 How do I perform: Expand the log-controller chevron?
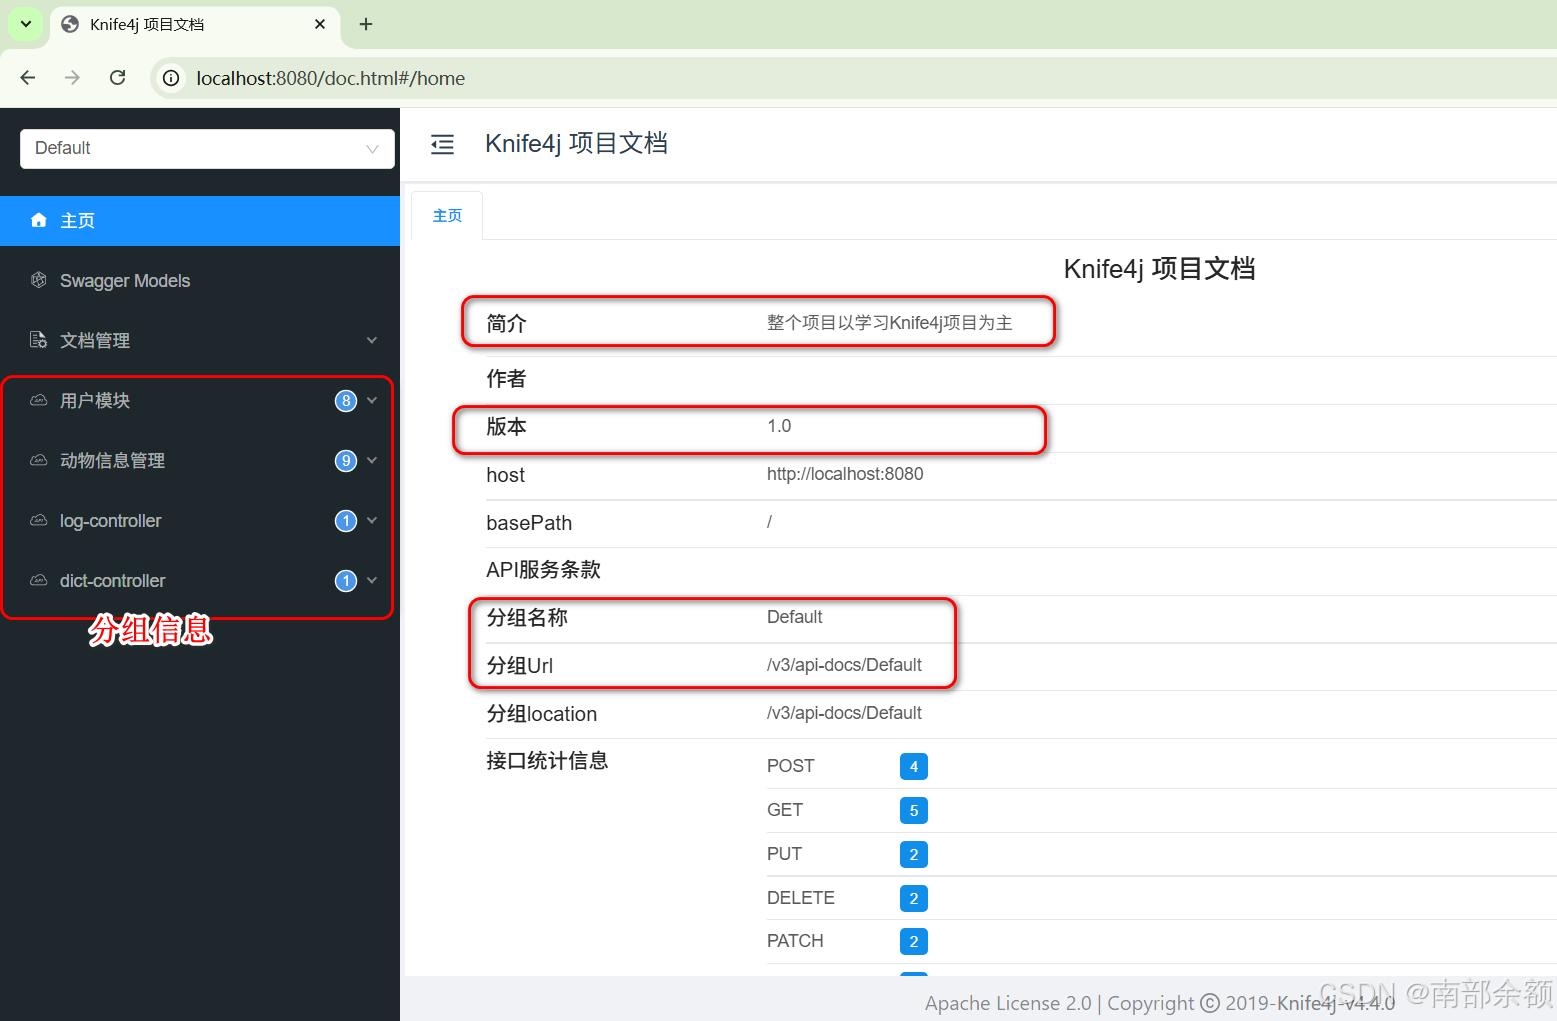click(372, 520)
